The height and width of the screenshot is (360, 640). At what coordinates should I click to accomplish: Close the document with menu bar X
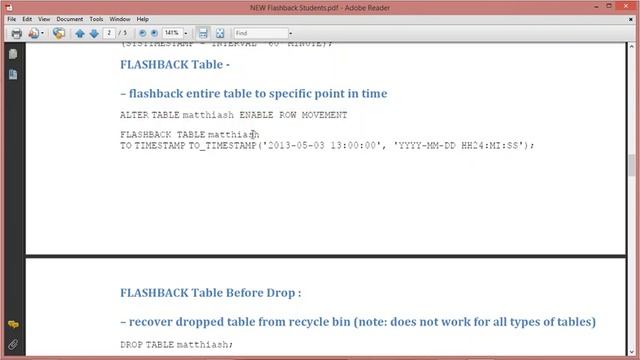pos(631,19)
